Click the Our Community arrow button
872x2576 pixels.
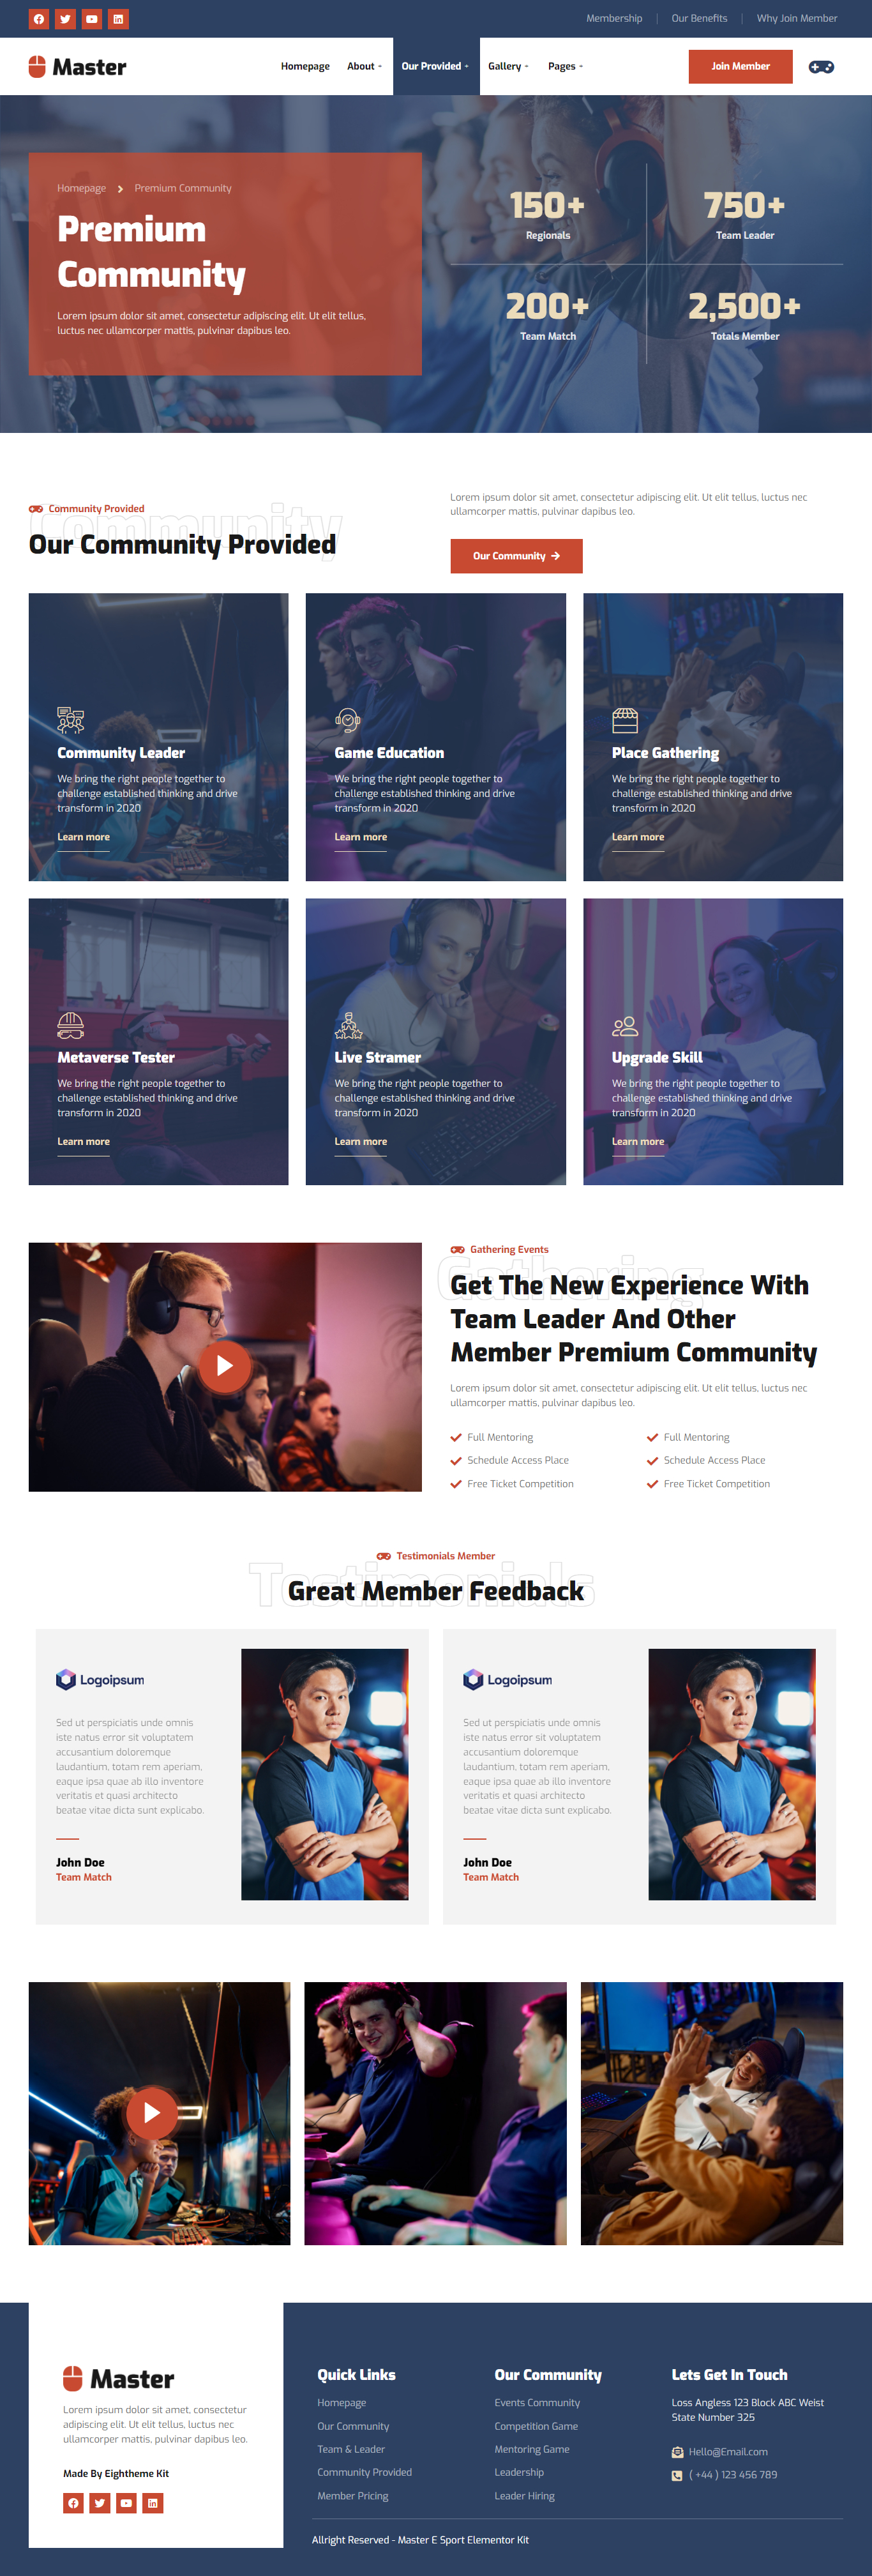point(516,556)
